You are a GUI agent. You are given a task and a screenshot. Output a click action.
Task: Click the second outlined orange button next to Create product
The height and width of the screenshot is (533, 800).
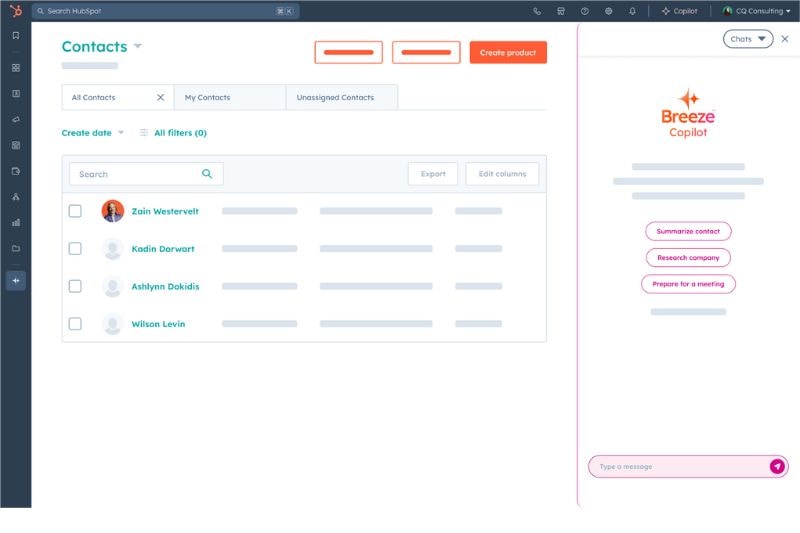coord(426,53)
